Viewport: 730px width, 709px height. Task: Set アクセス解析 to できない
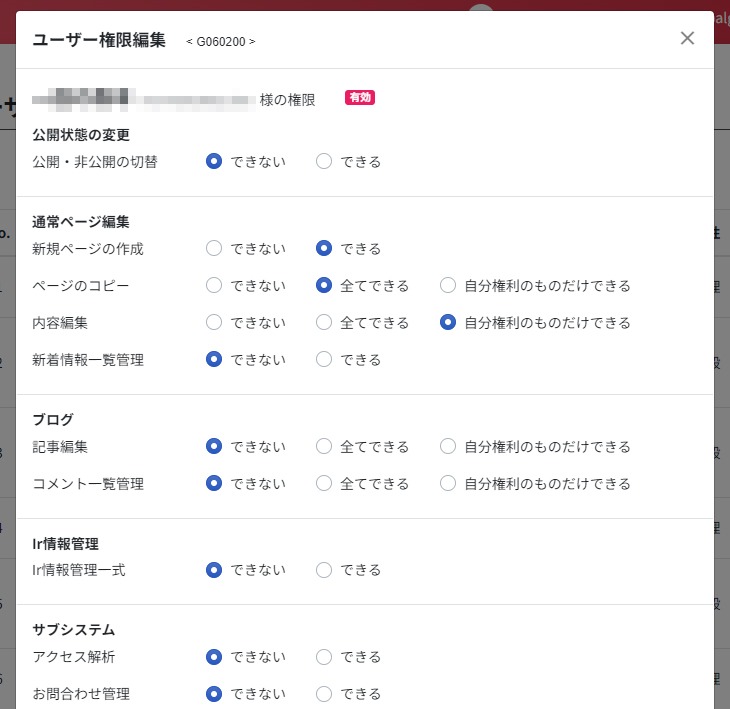pos(214,657)
